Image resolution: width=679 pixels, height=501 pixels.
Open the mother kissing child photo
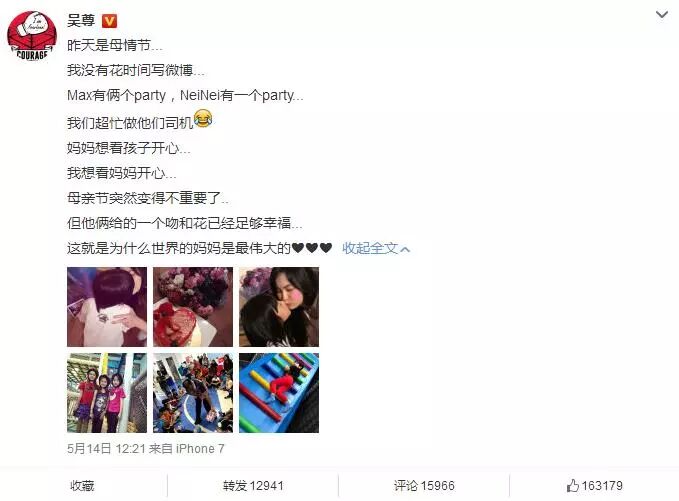tap(279, 307)
